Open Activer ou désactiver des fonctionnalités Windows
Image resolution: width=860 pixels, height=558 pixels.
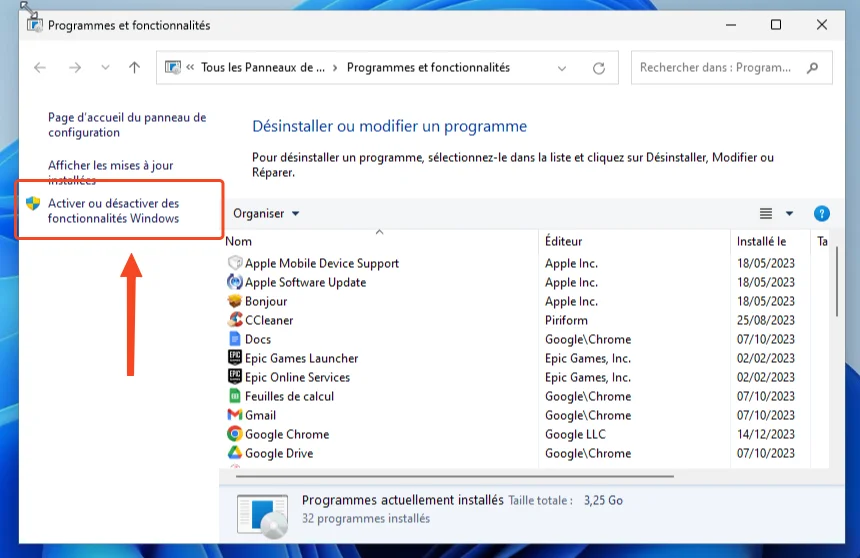point(113,211)
